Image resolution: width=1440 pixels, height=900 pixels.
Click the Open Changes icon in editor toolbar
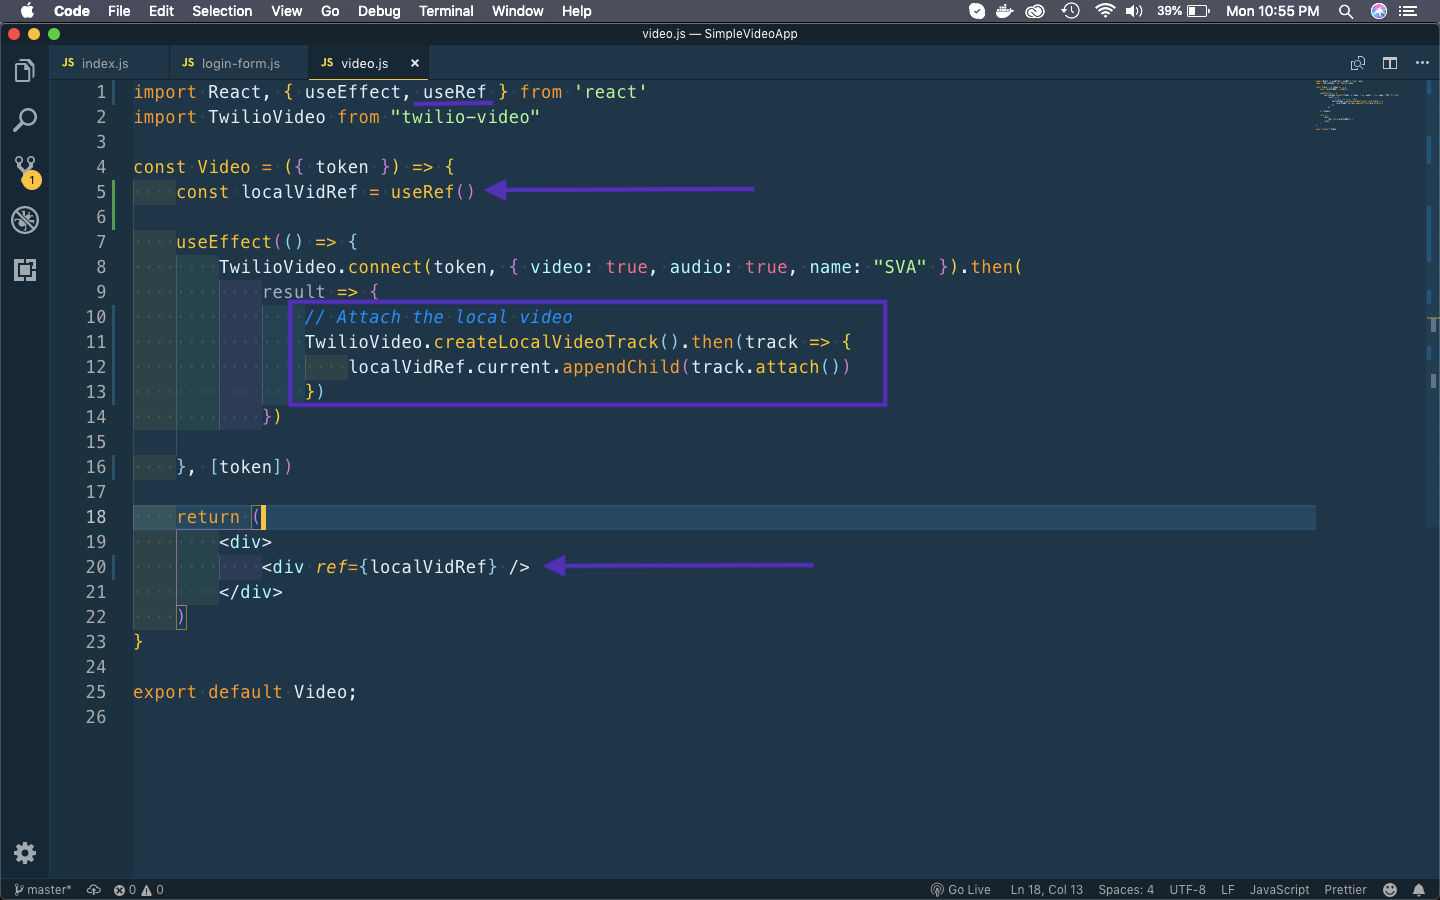point(1358,63)
